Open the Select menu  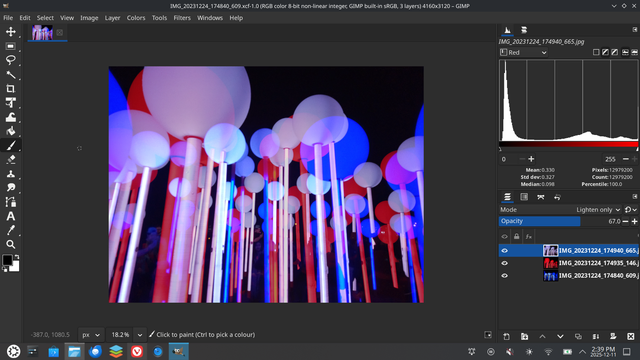point(45,18)
